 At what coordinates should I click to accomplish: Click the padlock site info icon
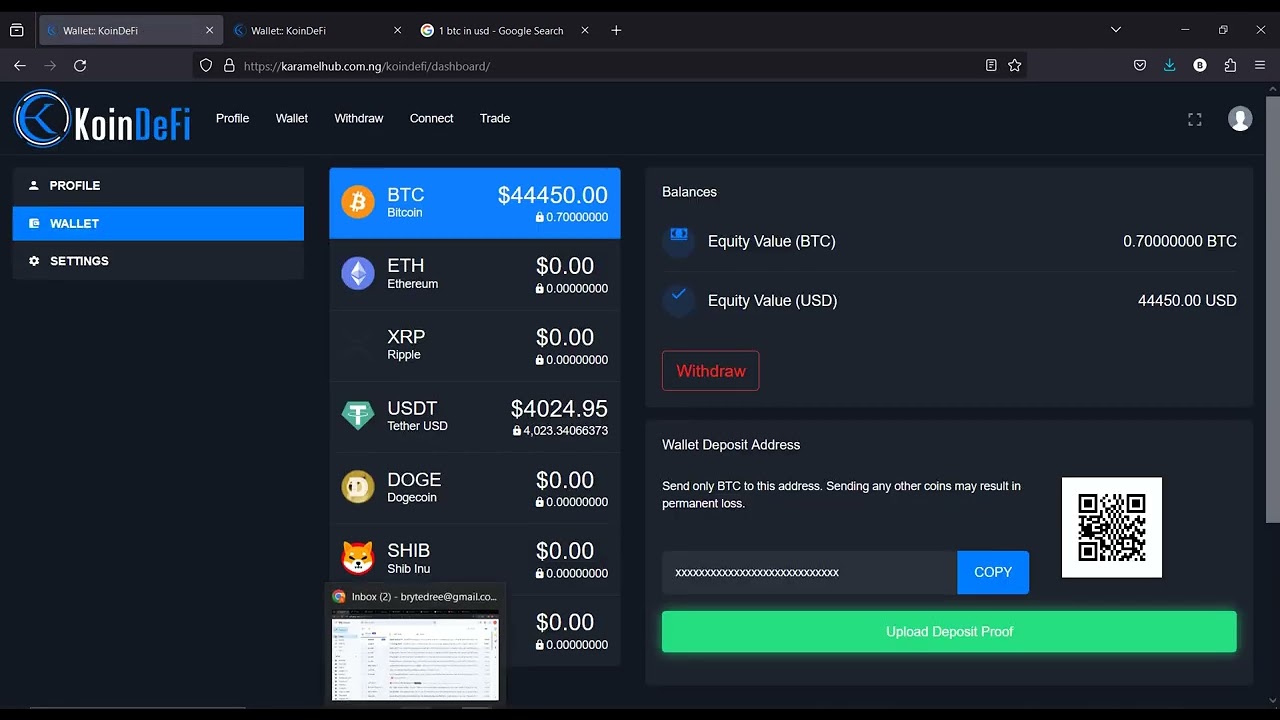(229, 65)
